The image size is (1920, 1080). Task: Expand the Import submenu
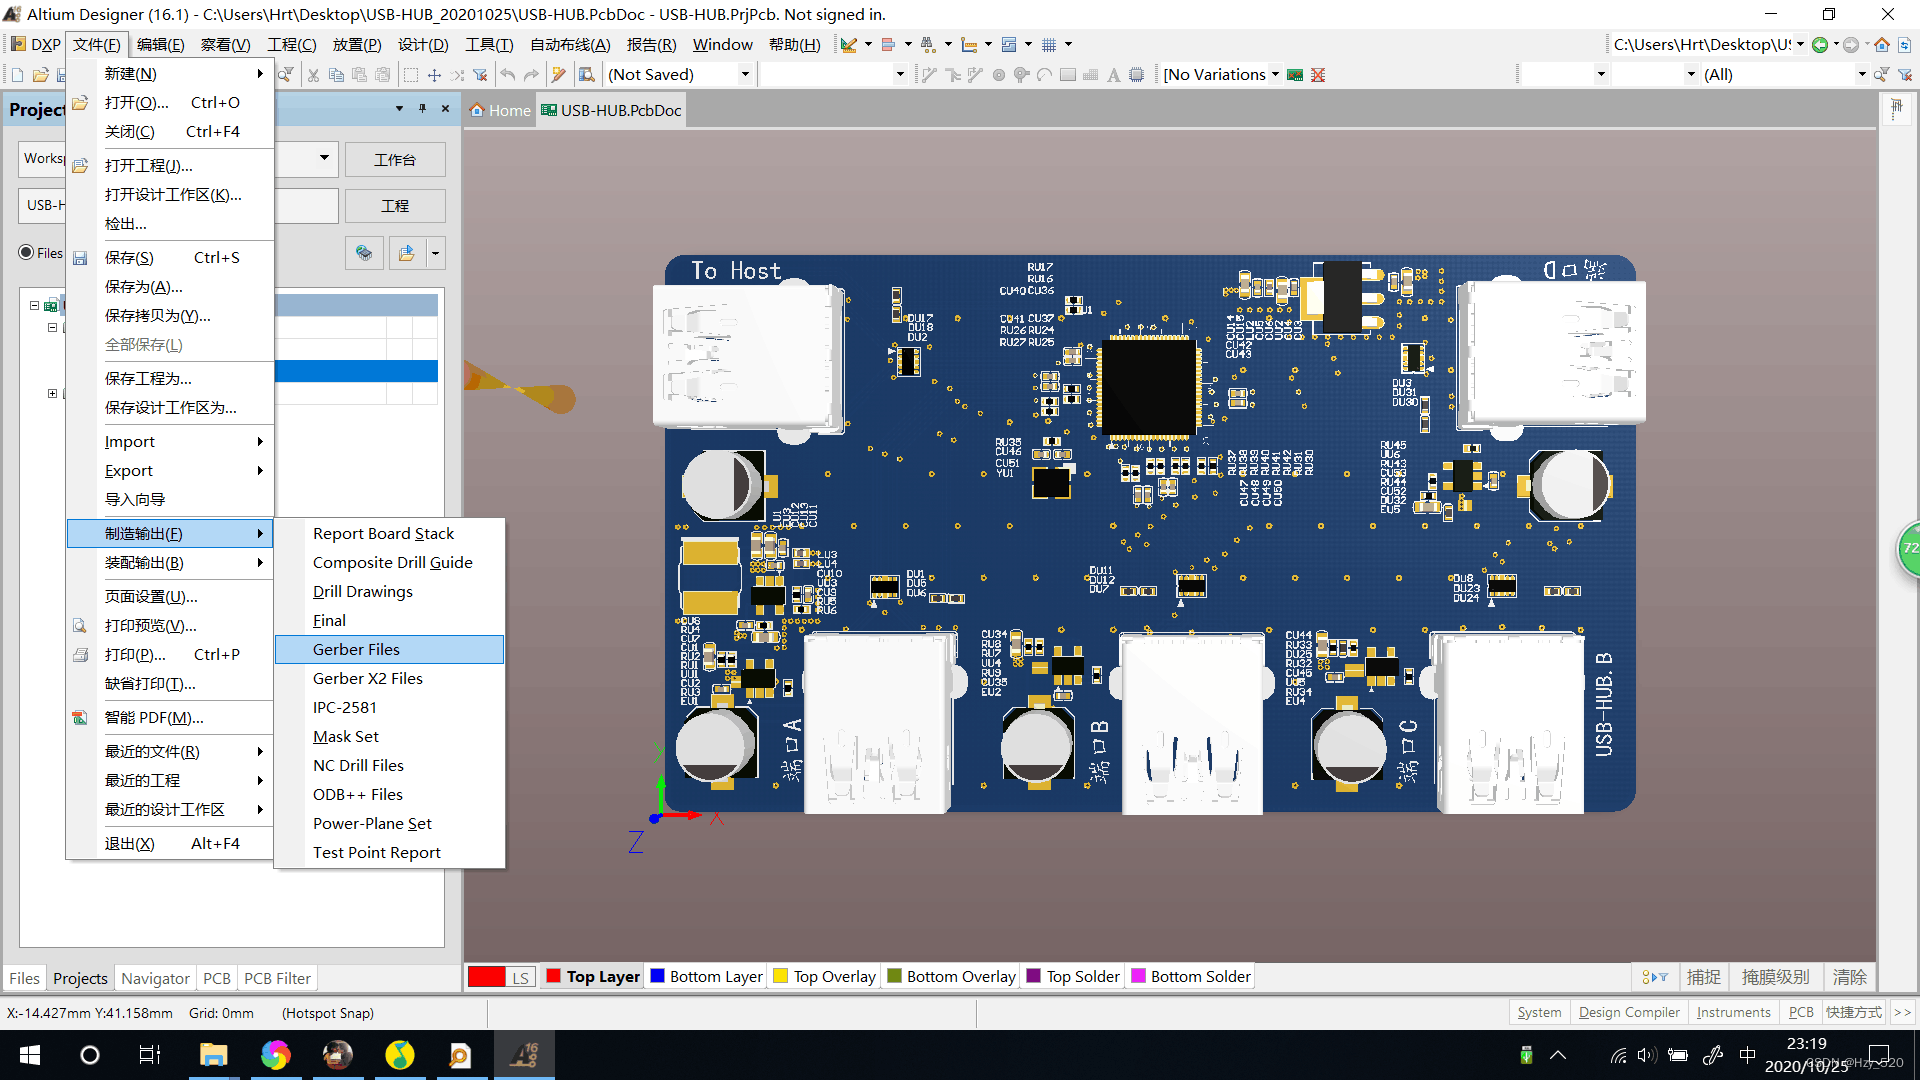point(170,442)
